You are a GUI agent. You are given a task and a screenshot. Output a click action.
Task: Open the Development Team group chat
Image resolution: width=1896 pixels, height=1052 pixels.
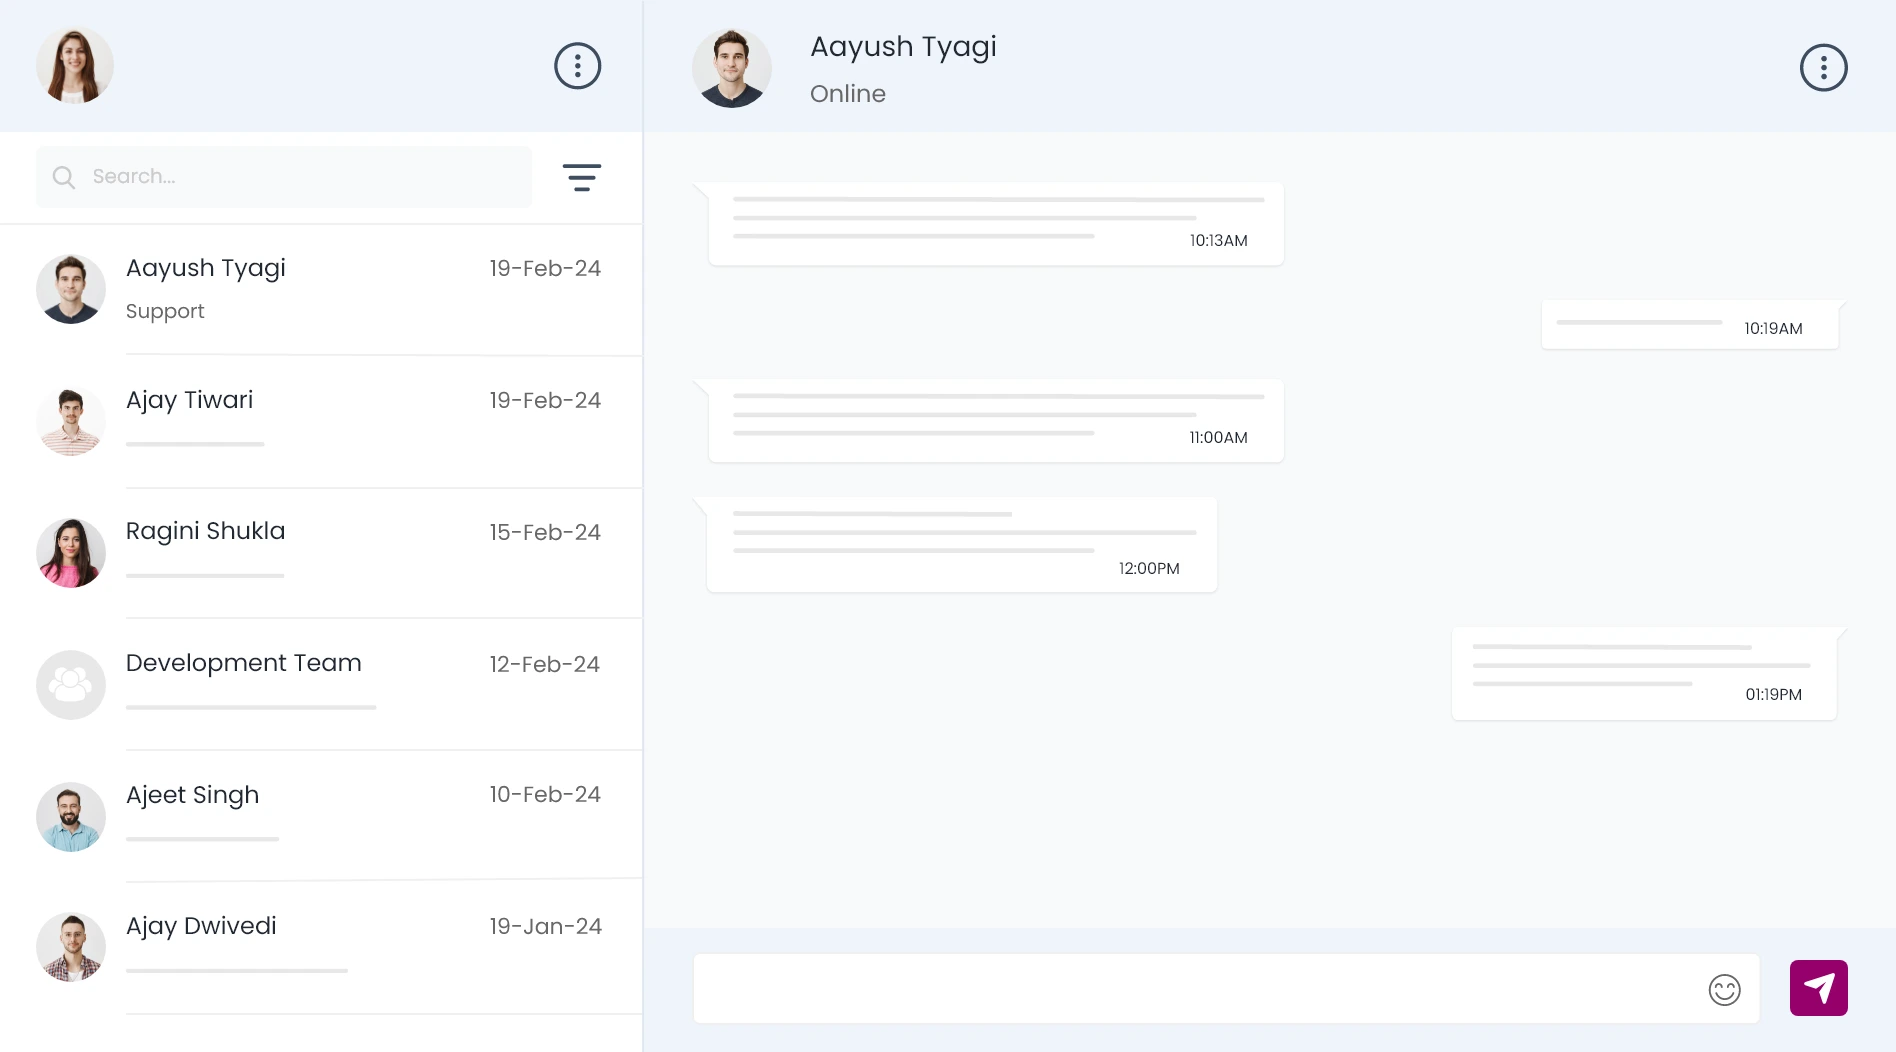[x=320, y=685]
